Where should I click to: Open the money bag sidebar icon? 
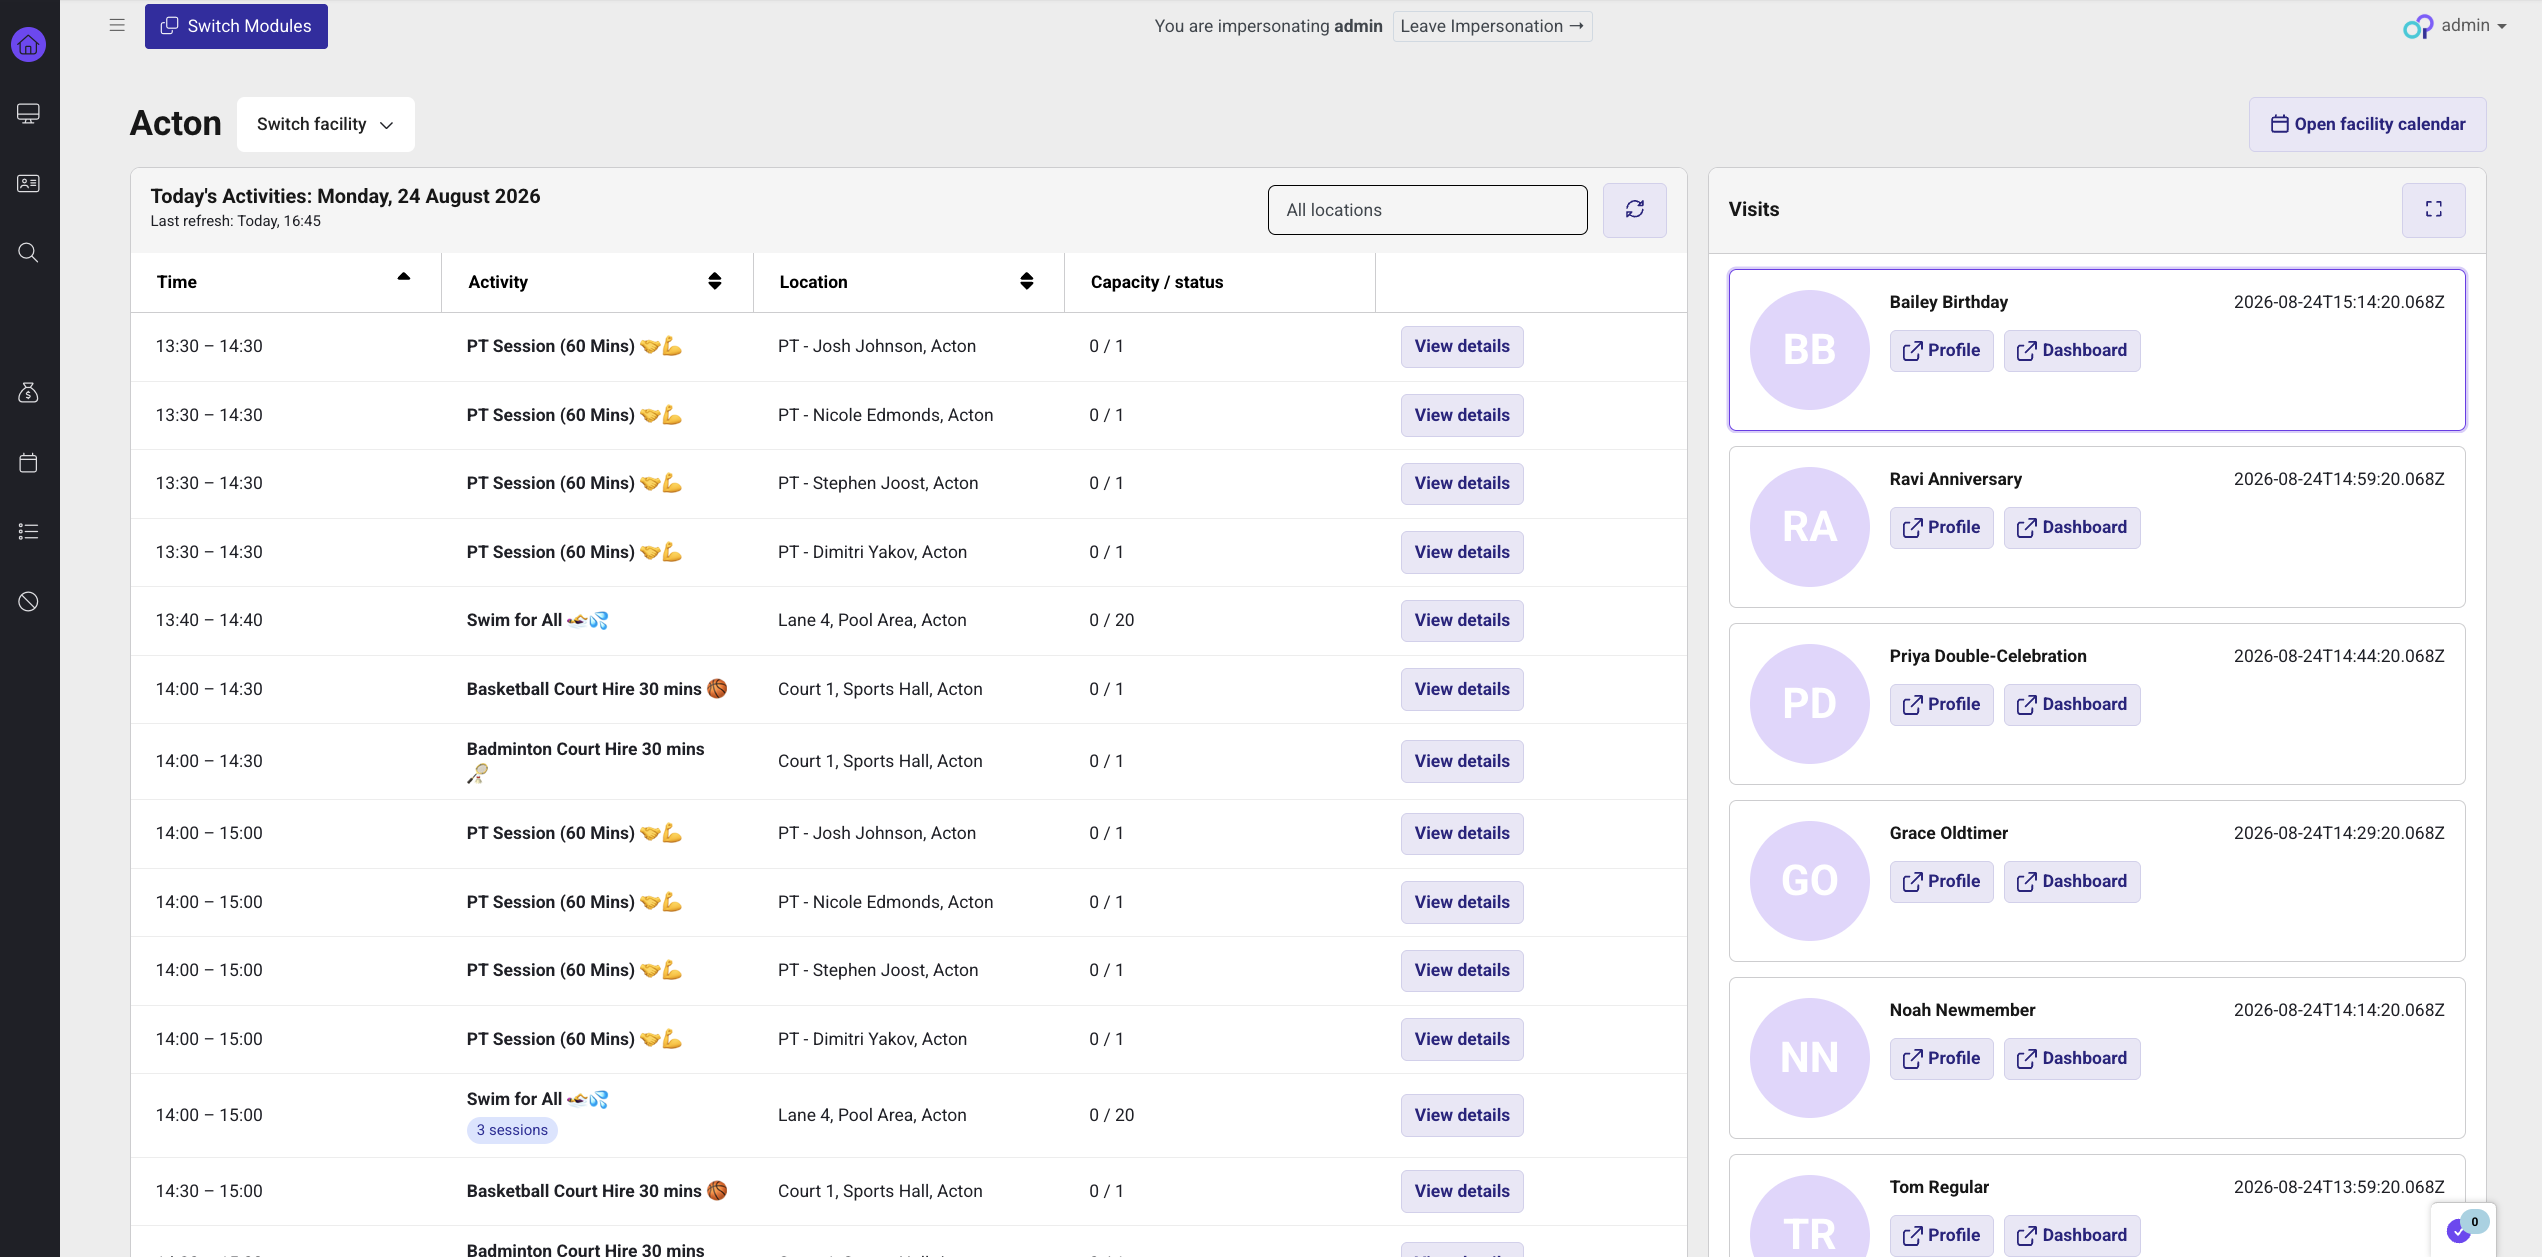pos(28,392)
